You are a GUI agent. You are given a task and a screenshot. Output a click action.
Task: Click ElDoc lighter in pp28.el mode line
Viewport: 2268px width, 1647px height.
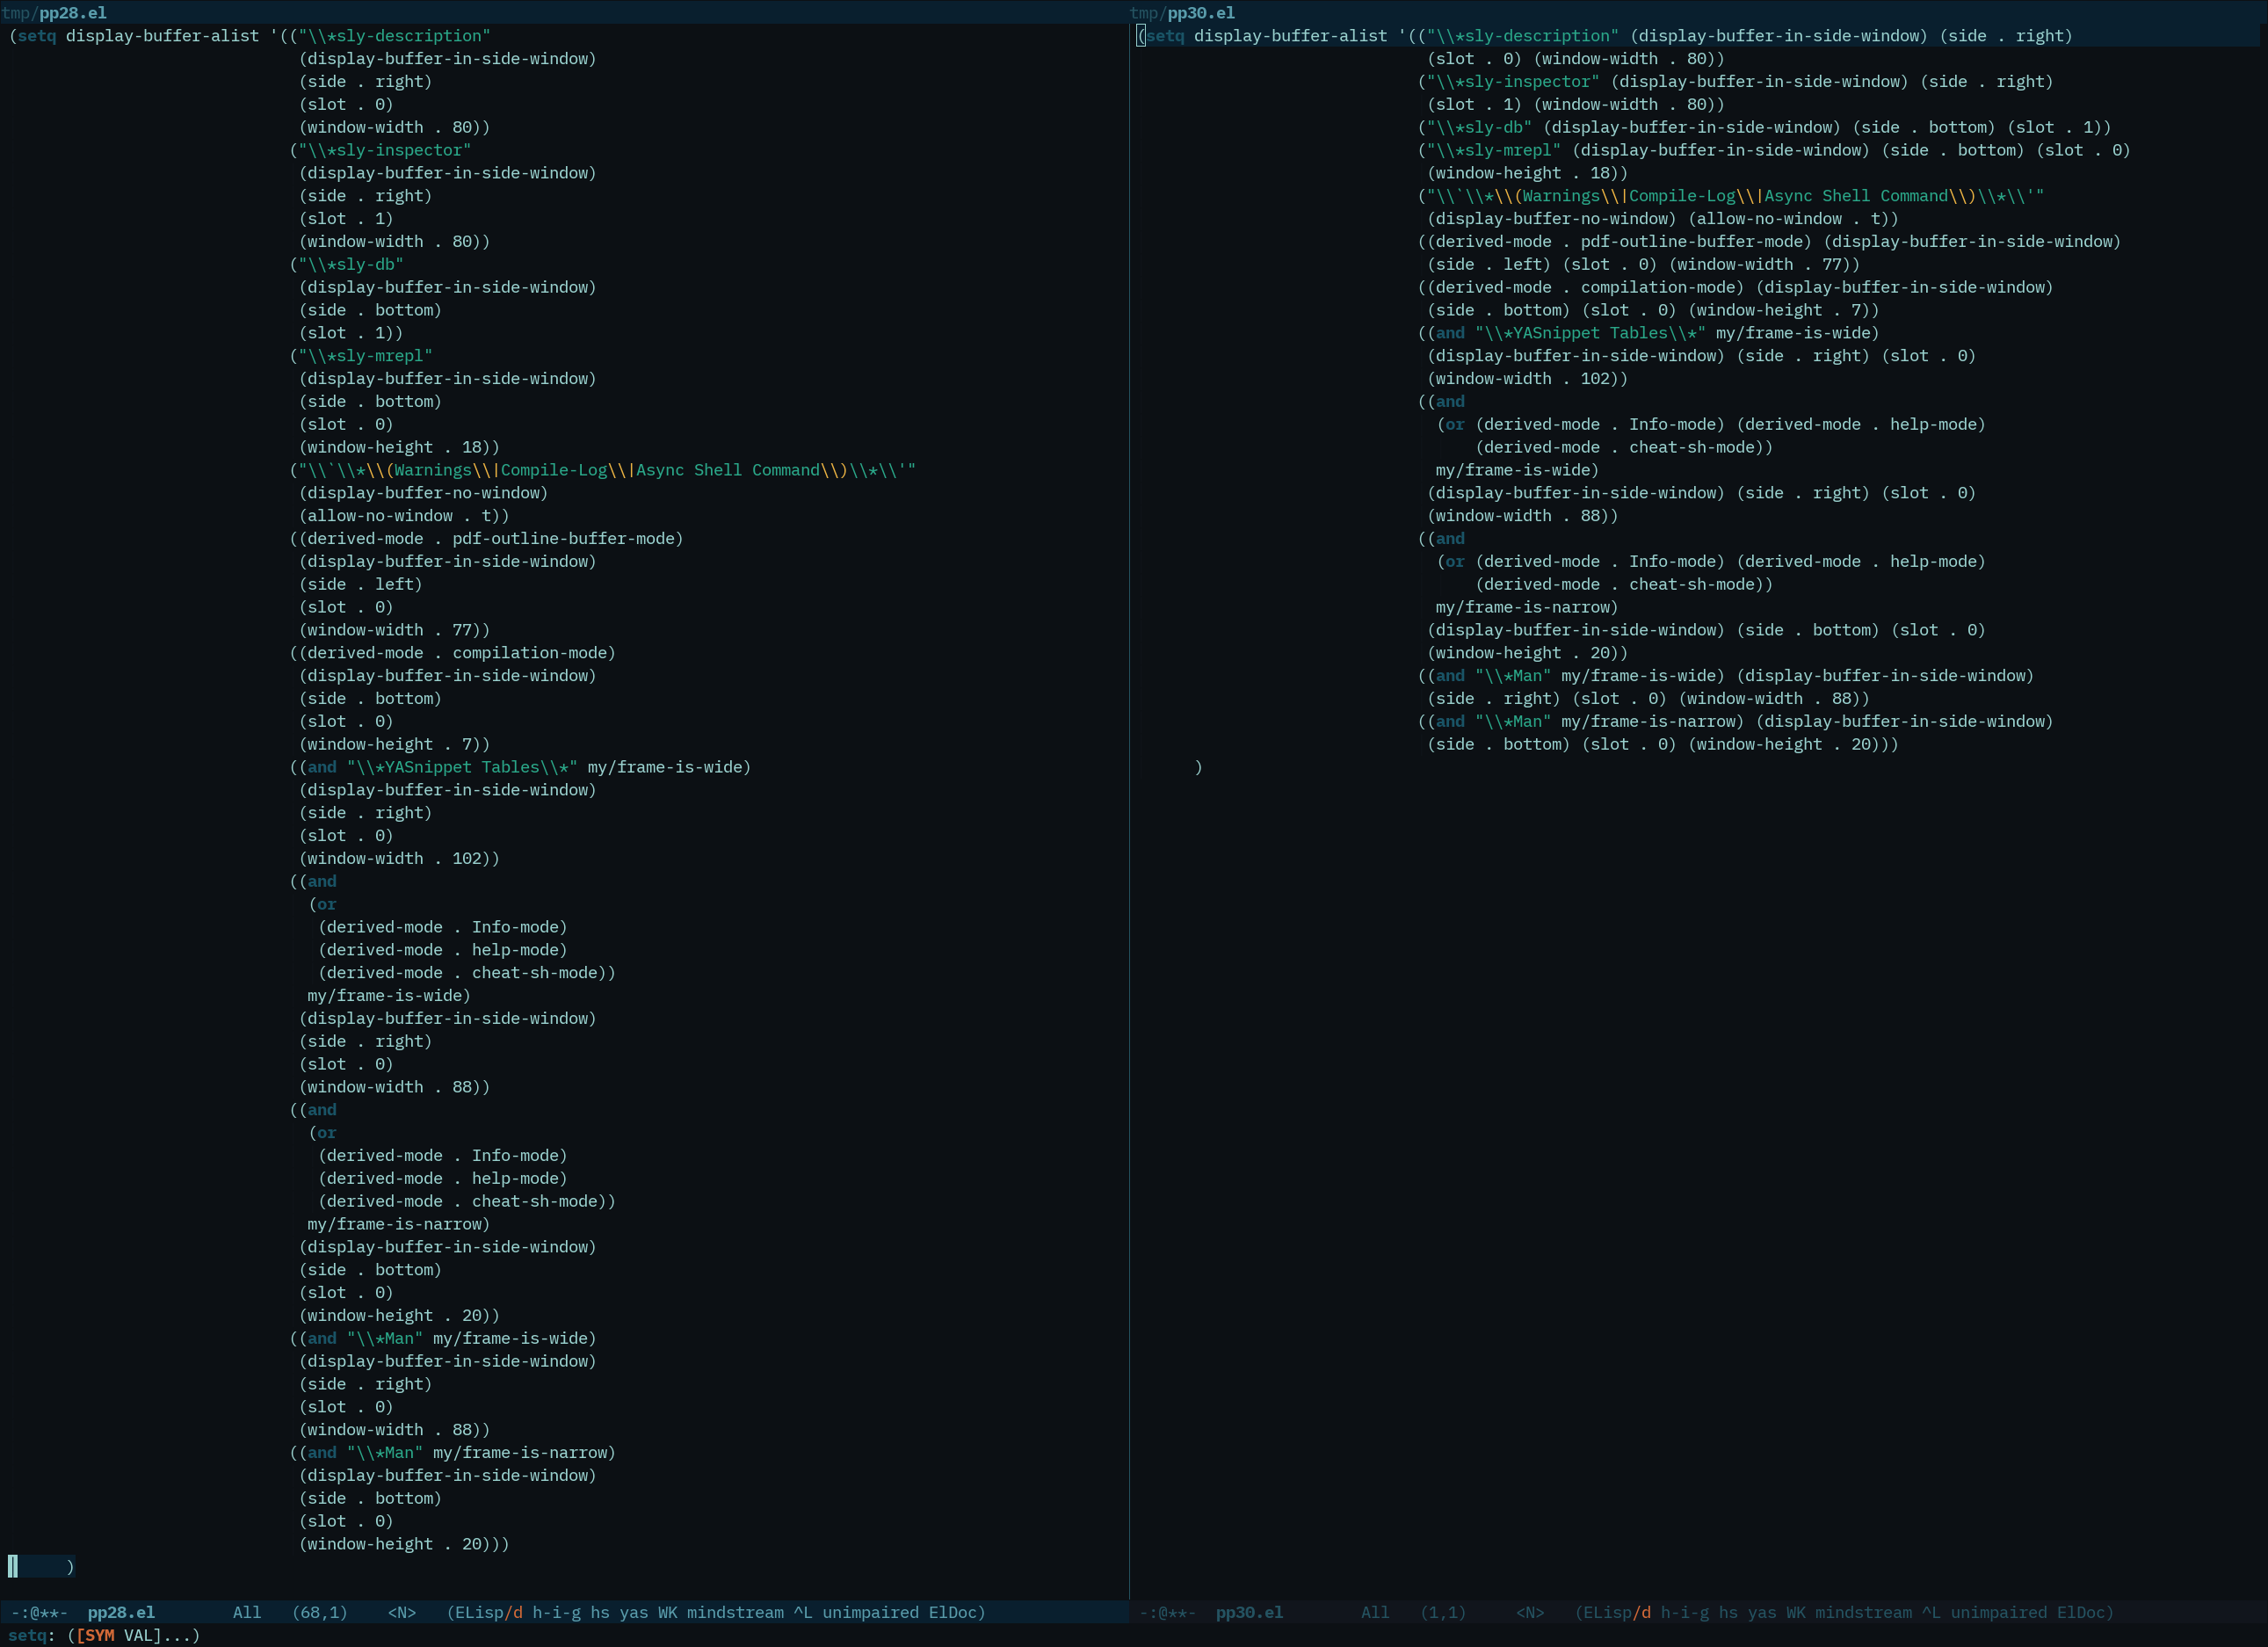click(x=953, y=1612)
